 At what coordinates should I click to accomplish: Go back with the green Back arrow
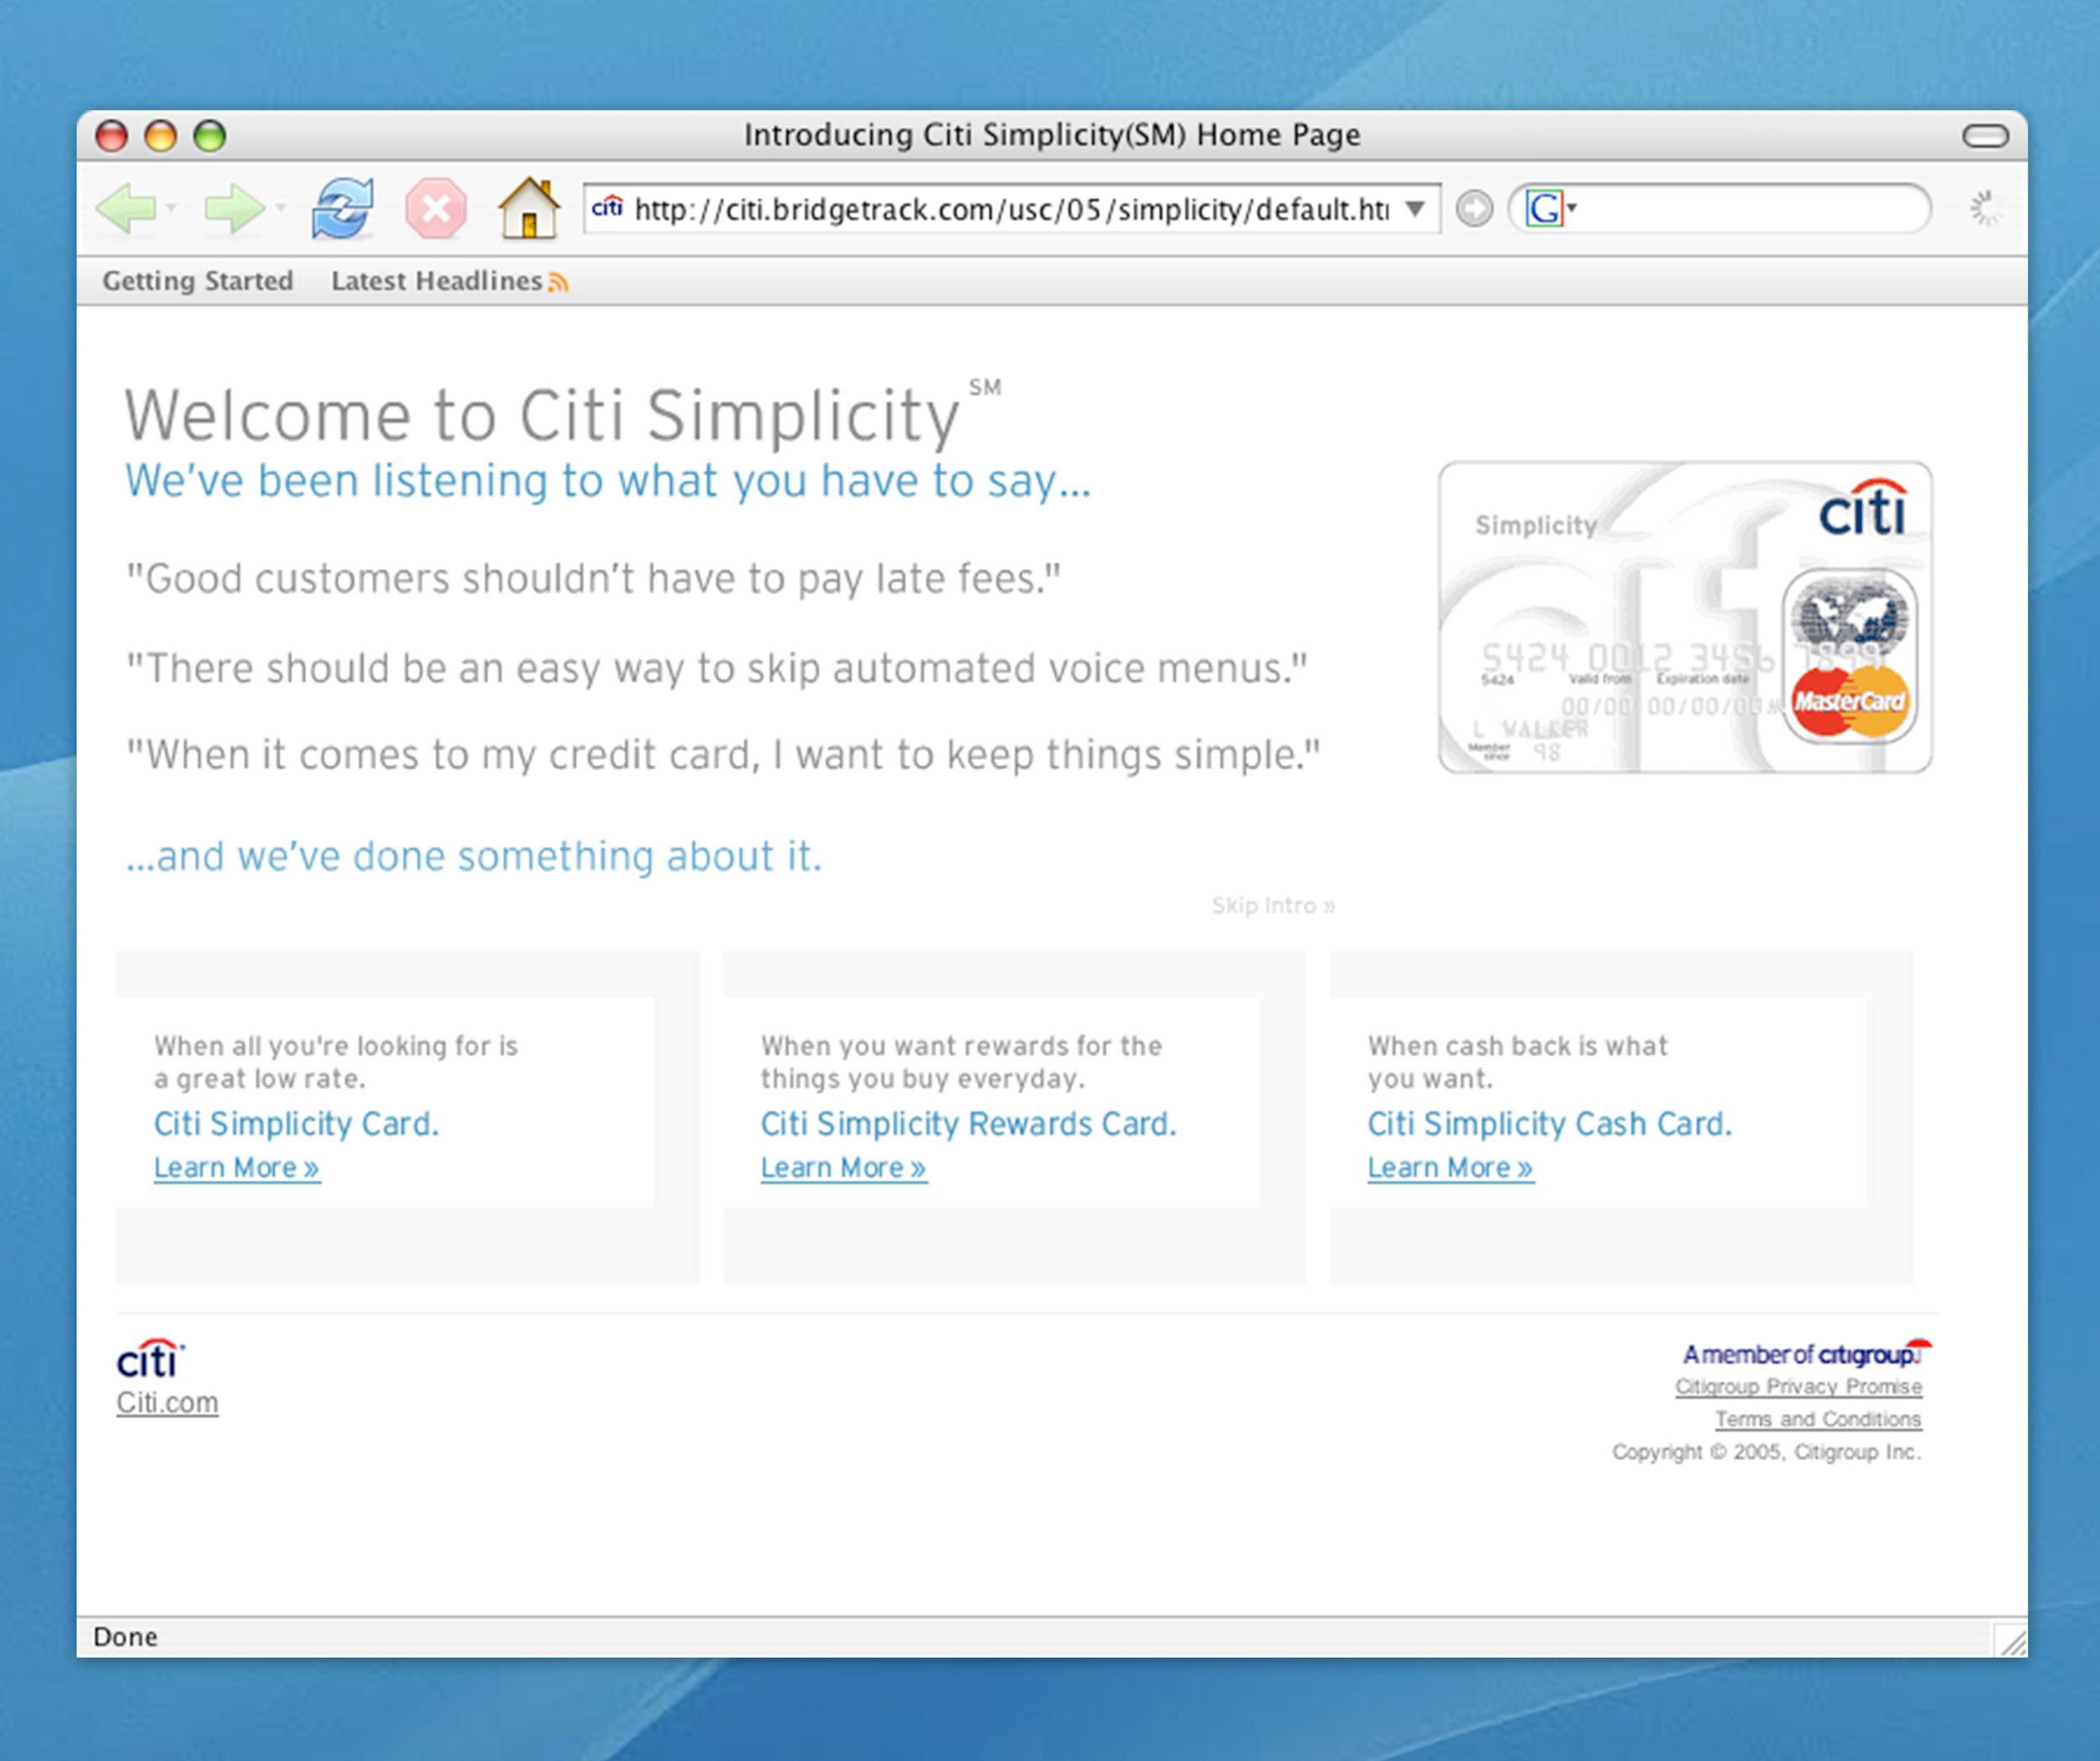(126, 209)
